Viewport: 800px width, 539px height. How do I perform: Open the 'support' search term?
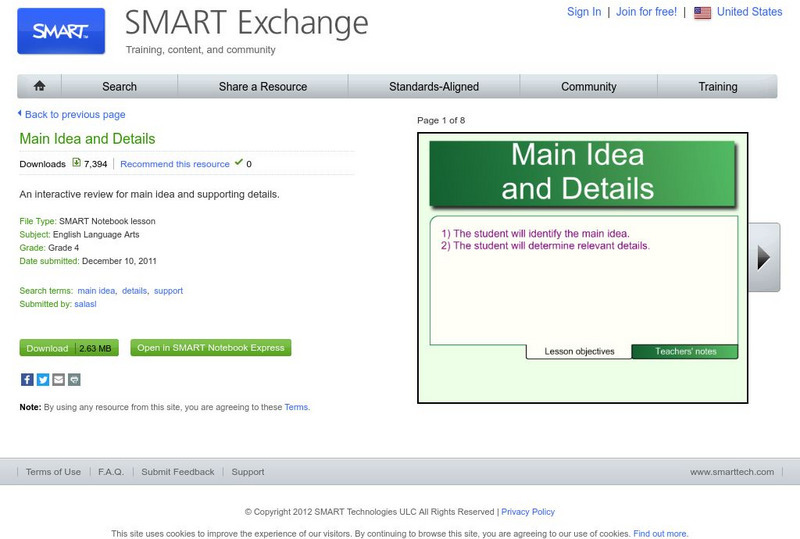[x=168, y=290]
